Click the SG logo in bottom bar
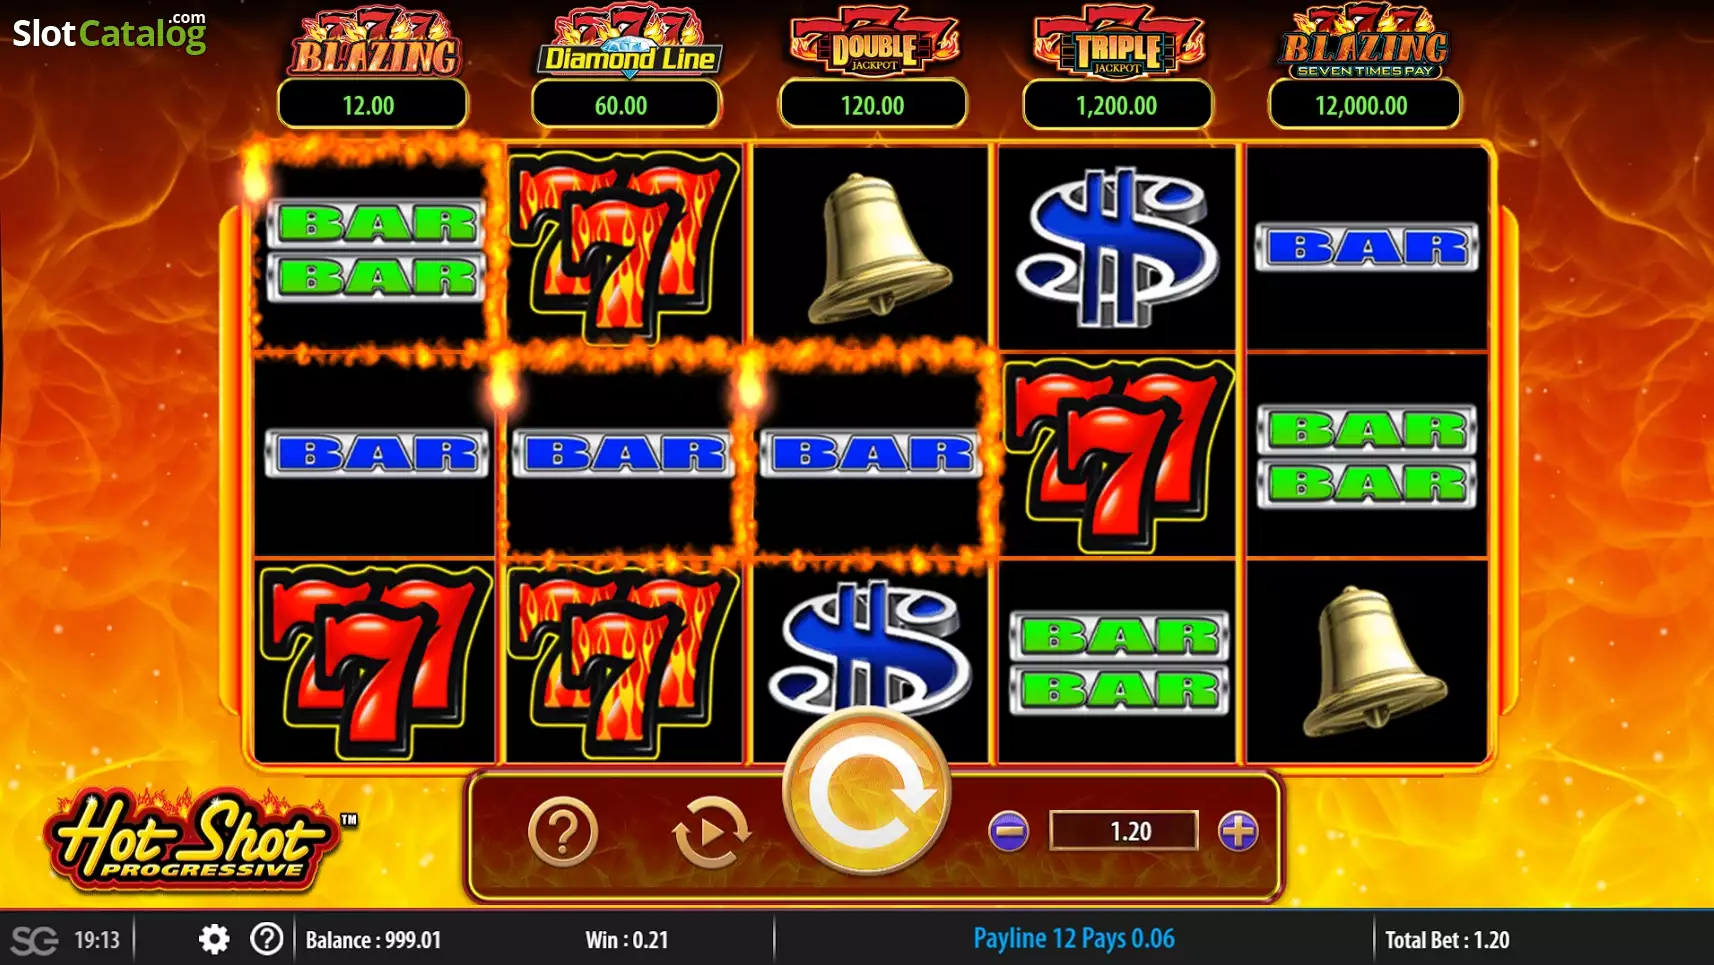The image size is (1714, 965). pyautogui.click(x=34, y=940)
